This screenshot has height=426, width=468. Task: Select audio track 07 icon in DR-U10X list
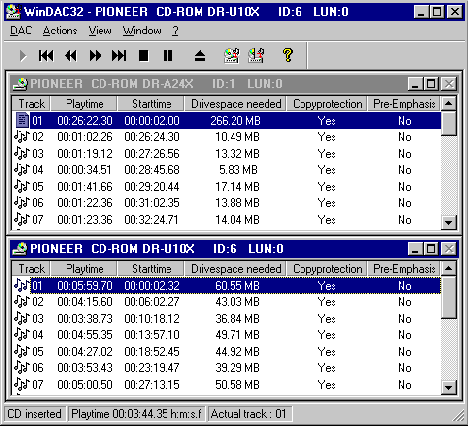point(22,384)
